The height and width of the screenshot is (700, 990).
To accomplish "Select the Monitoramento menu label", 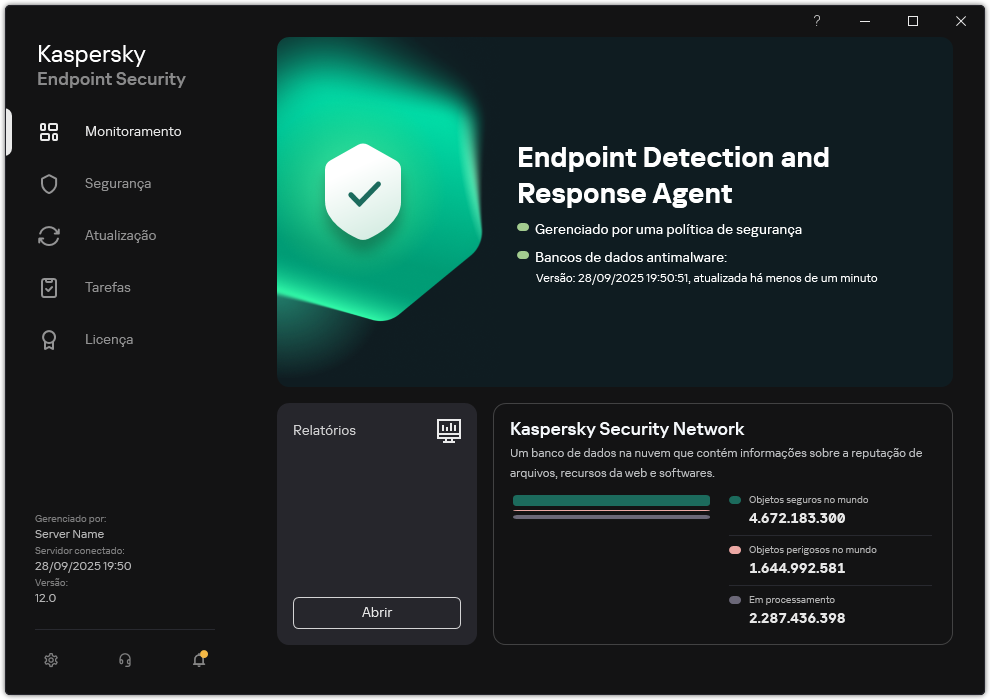I will point(133,132).
